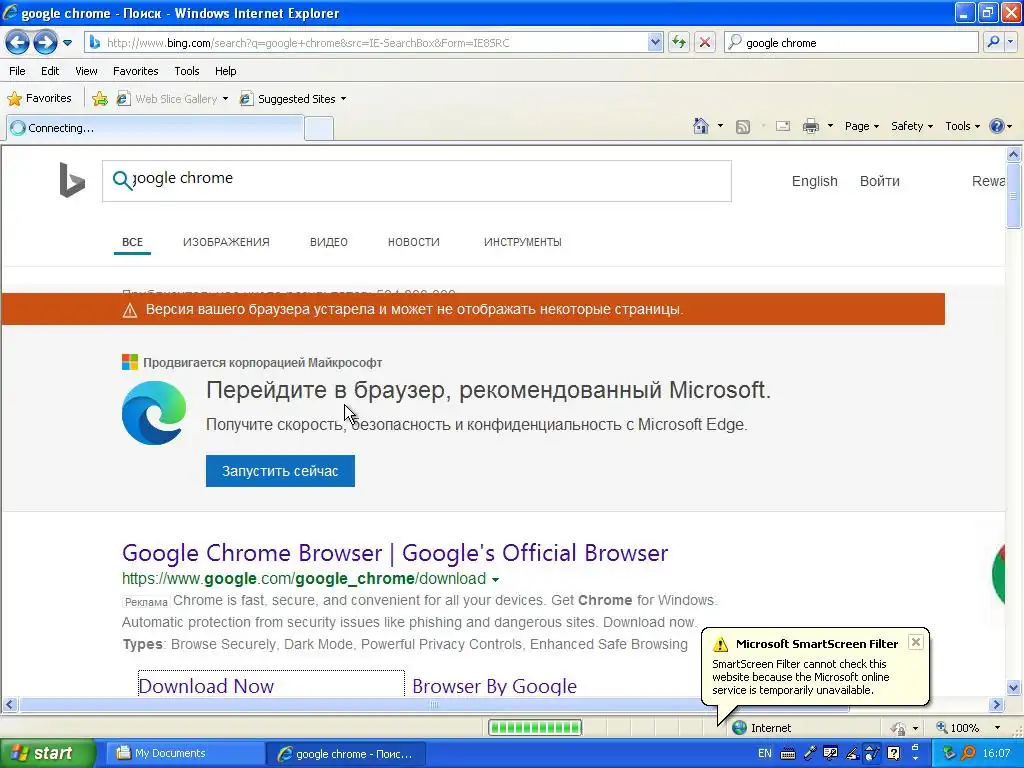
Task: Open the Web Slice Gallery dropdown
Action: (172, 99)
